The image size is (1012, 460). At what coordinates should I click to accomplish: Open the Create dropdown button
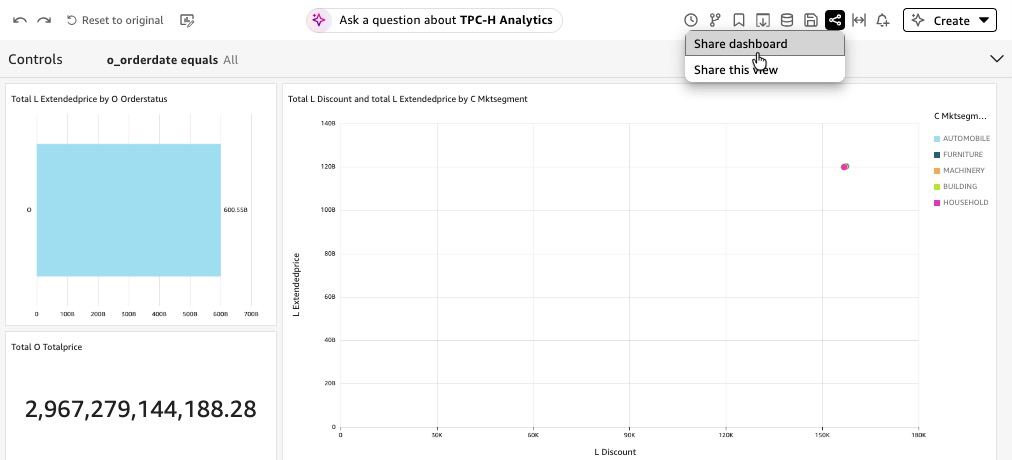[950, 20]
